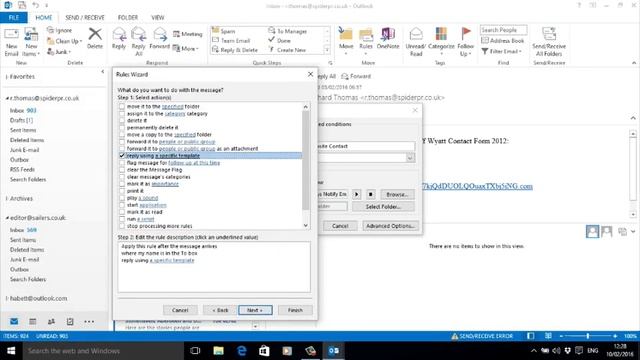Open the combo box dropdown in rear dialog
The width and height of the screenshot is (640, 360).
pos(410,158)
